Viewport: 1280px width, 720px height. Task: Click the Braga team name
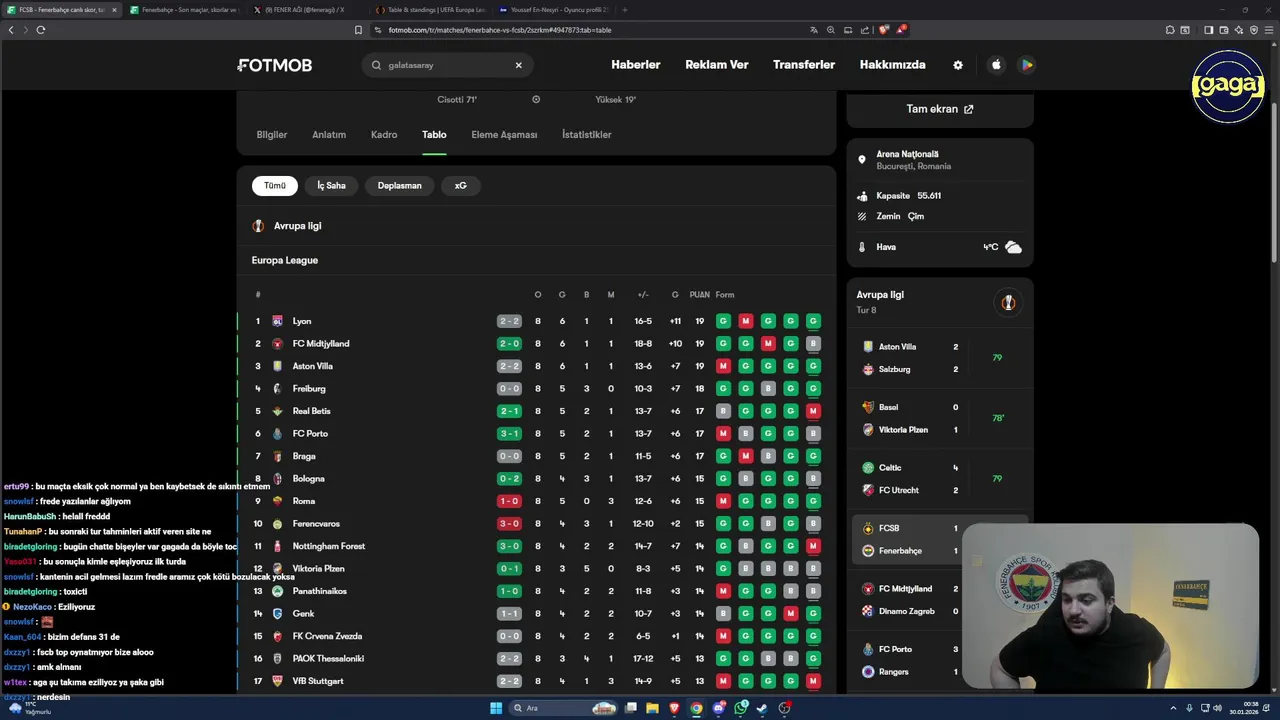[304, 456]
